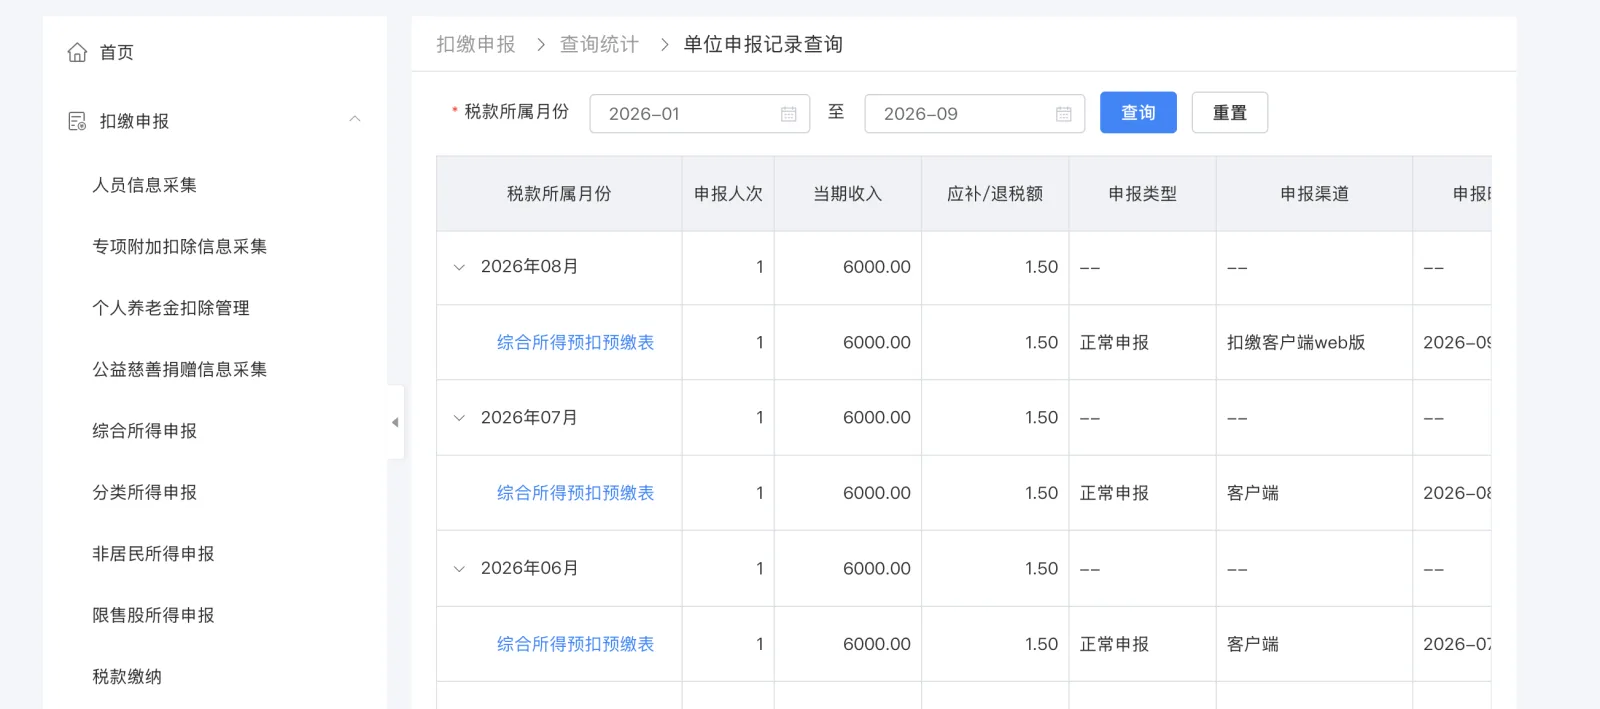Open the end month calendar icon
This screenshot has width=1600, height=709.
(1063, 114)
